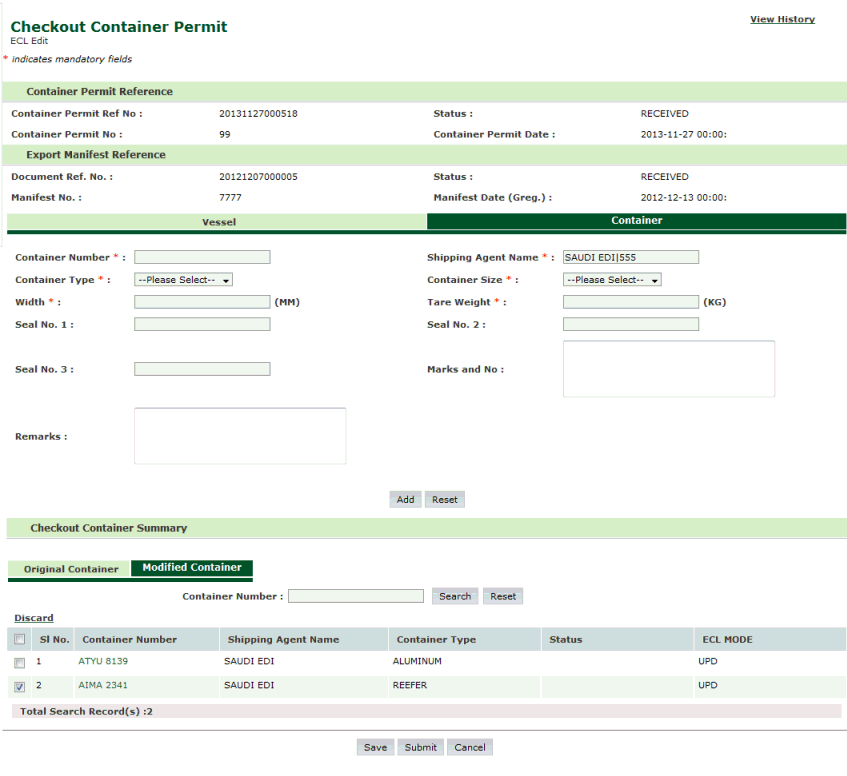This screenshot has width=847, height=776.
Task: Expand the Container Size dropdown
Action: [612, 280]
